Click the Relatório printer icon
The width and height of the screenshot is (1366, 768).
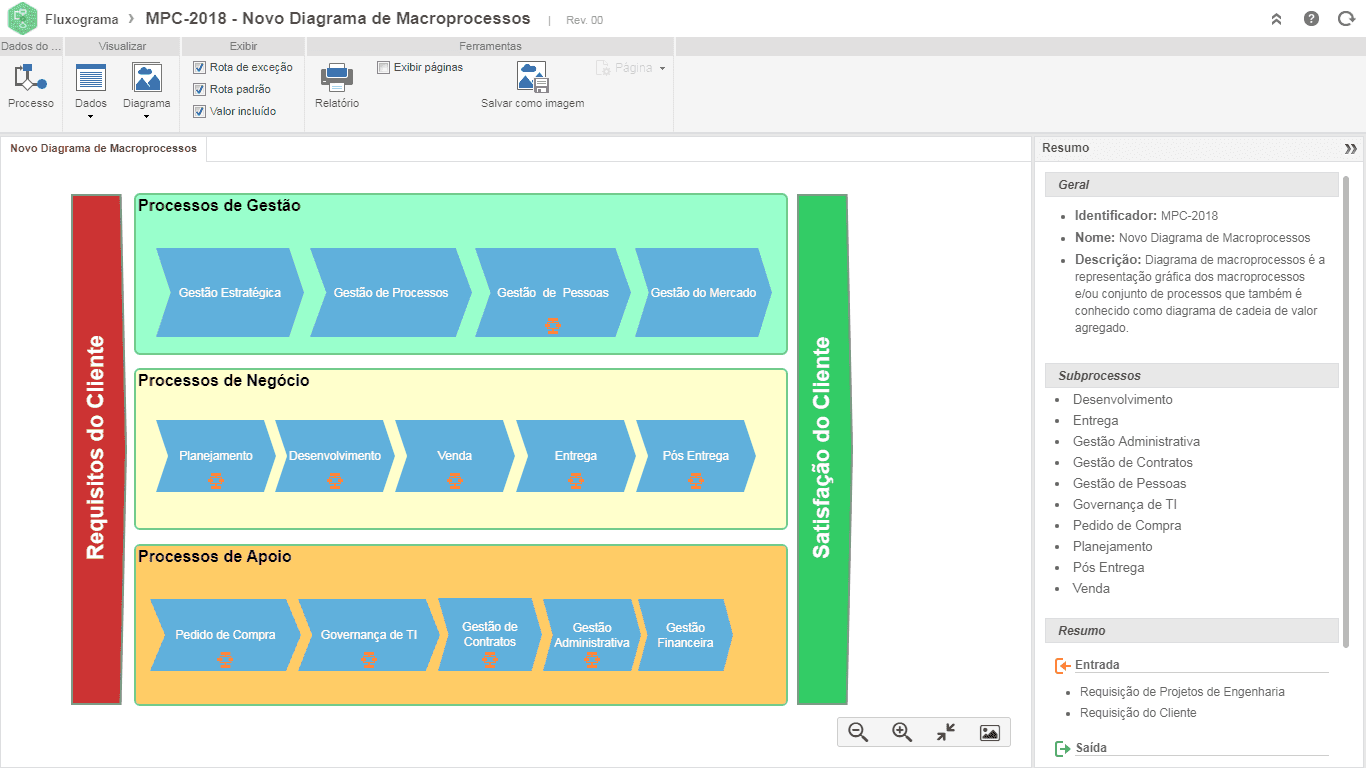pyautogui.click(x=336, y=78)
